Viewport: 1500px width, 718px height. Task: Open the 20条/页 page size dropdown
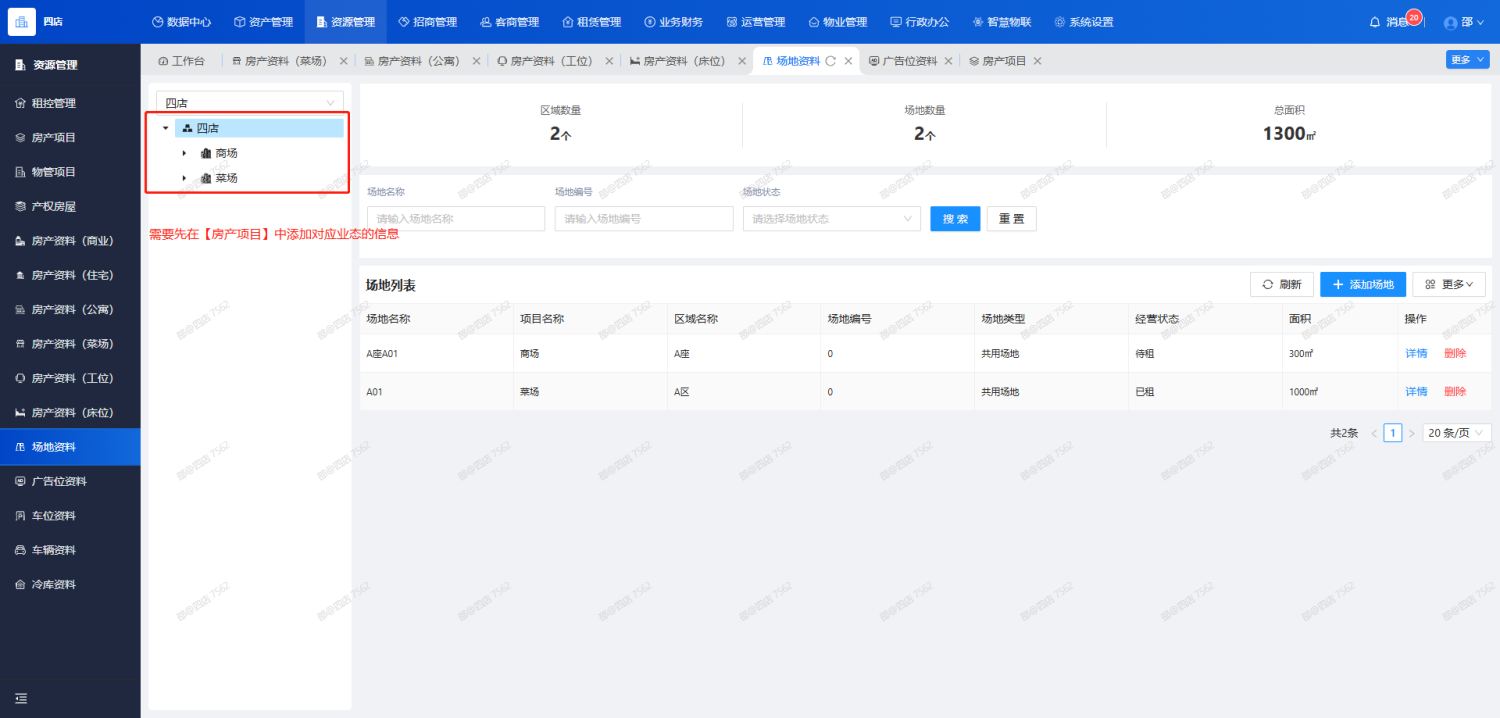(x=1457, y=433)
